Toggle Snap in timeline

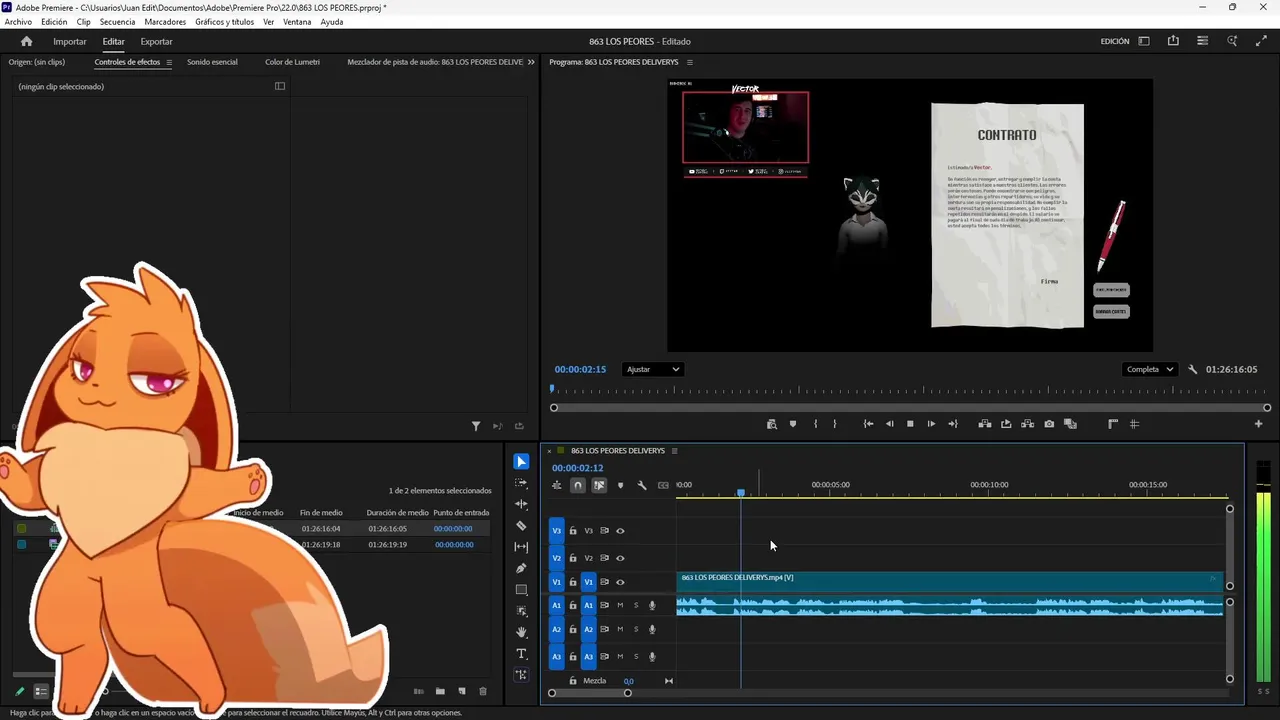click(x=577, y=485)
